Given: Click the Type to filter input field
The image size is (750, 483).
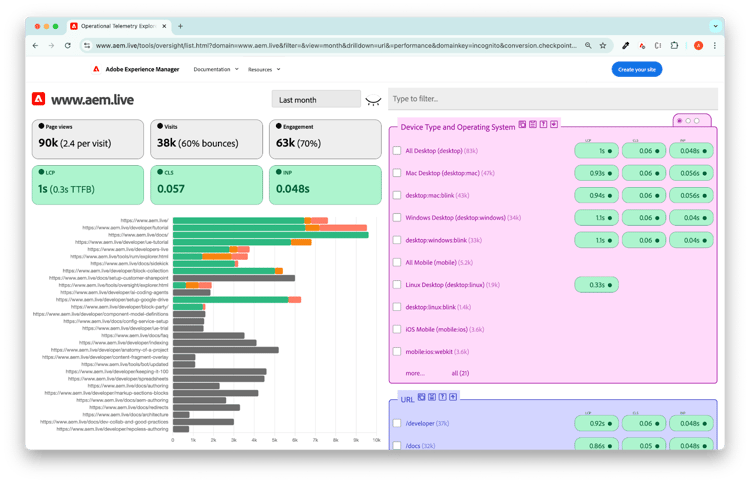Looking at the screenshot, I should tap(552, 99).
